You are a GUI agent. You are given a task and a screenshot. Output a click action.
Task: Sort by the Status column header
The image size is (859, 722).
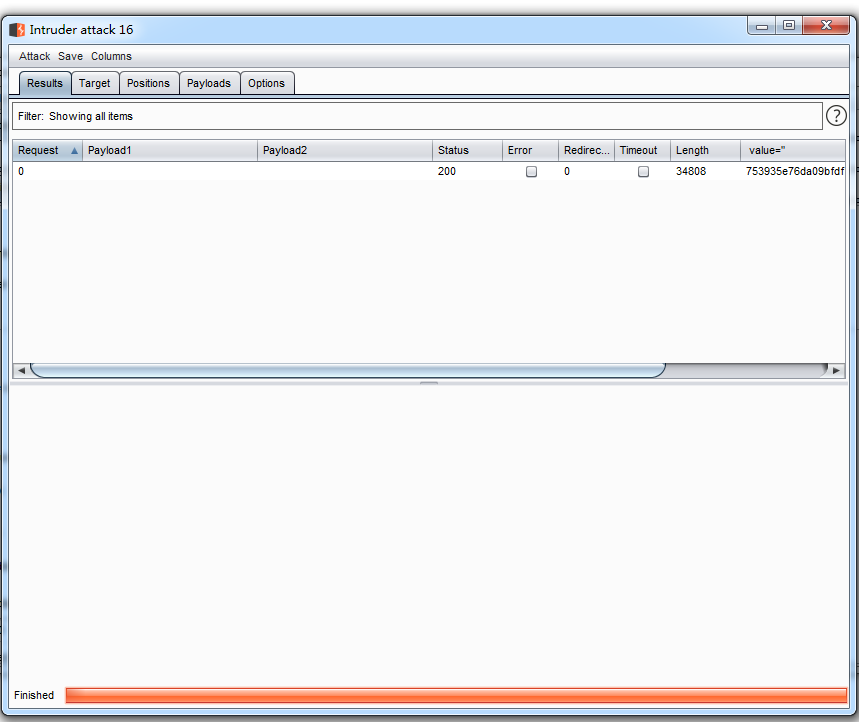(x=467, y=151)
